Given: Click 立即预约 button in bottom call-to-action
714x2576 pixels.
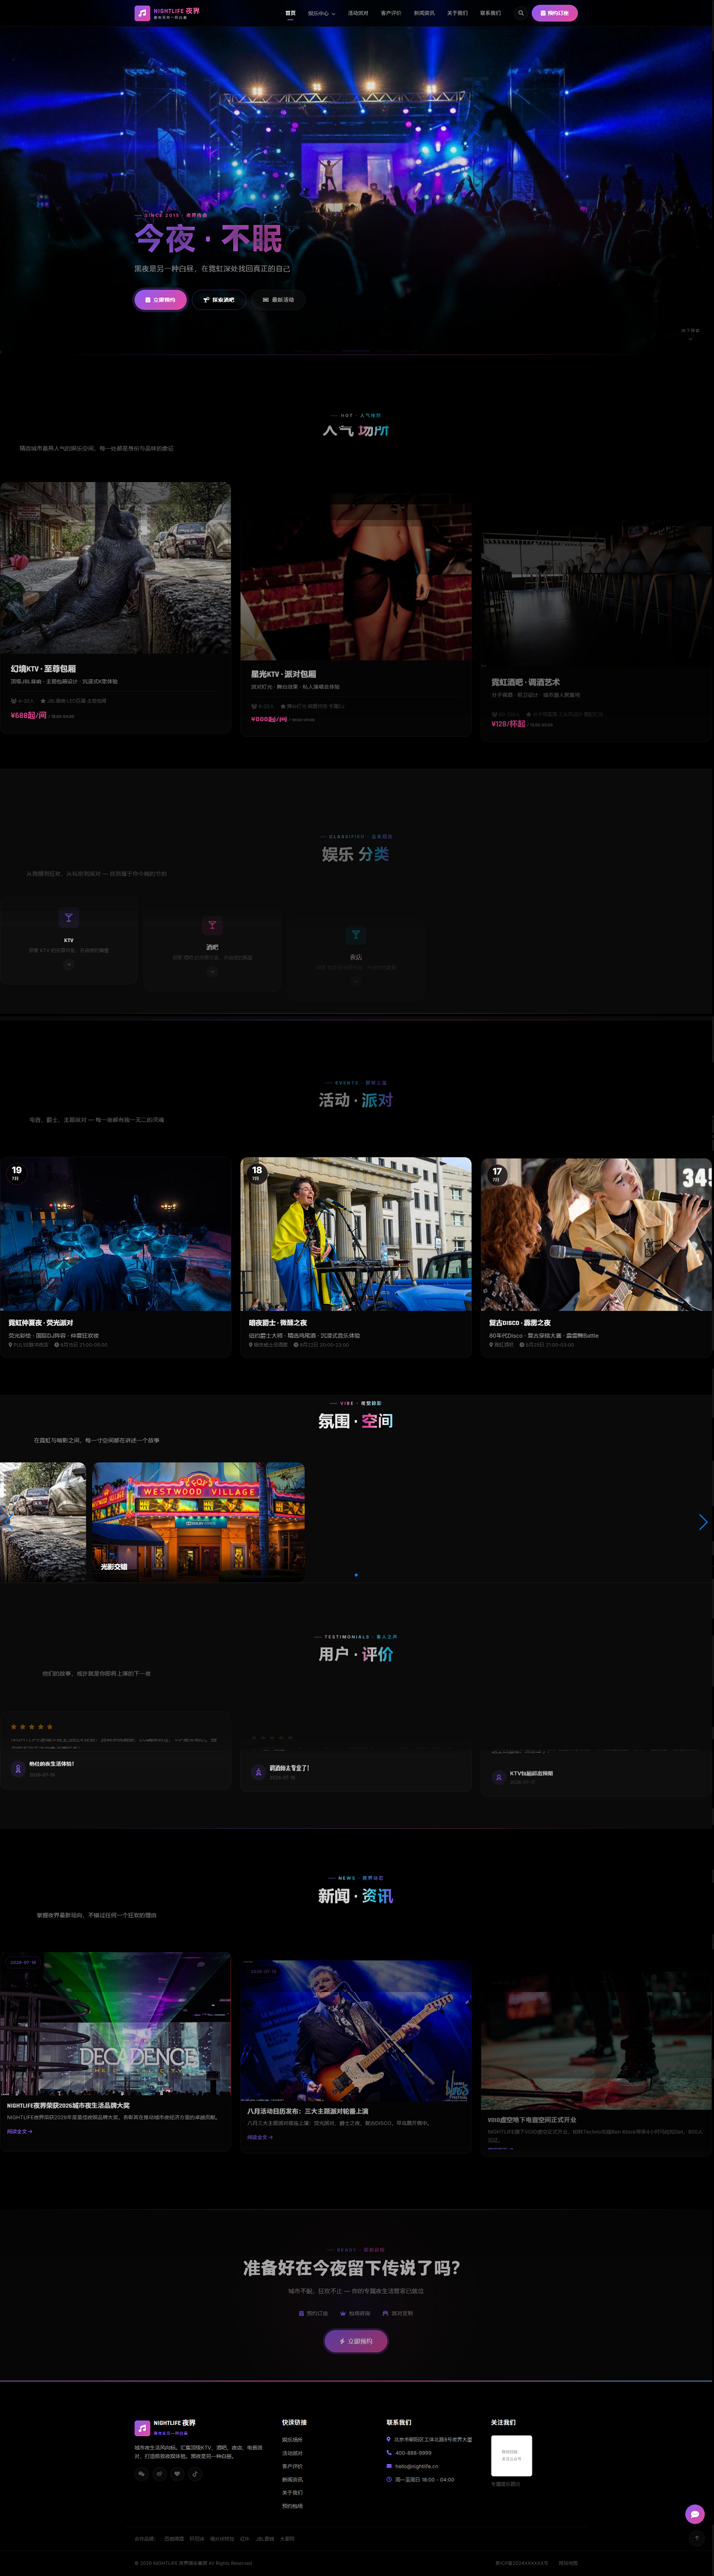Looking at the screenshot, I should click(356, 2341).
